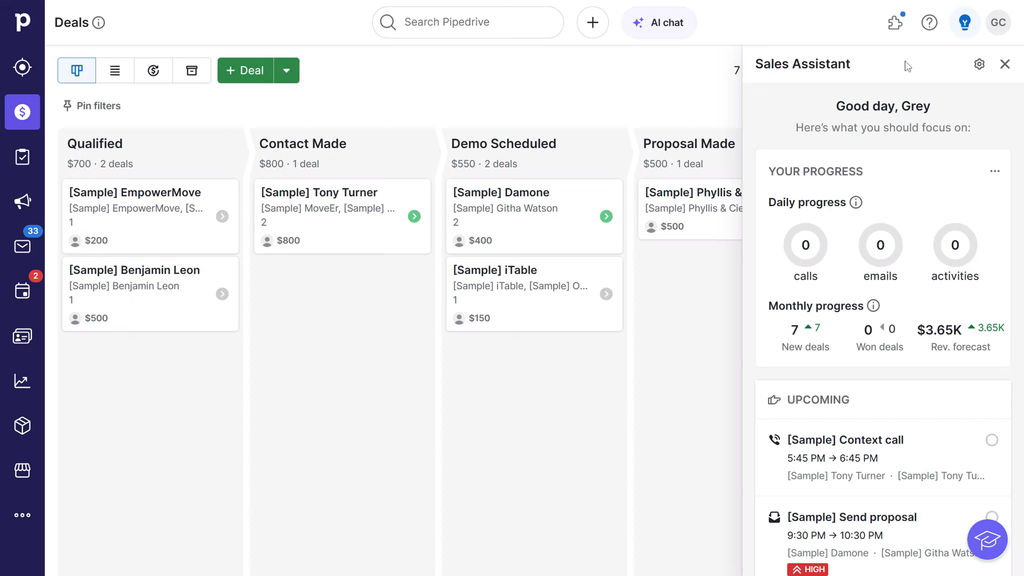Click the Leads target icon in sidebar
This screenshot has width=1024, height=576.
click(22, 67)
